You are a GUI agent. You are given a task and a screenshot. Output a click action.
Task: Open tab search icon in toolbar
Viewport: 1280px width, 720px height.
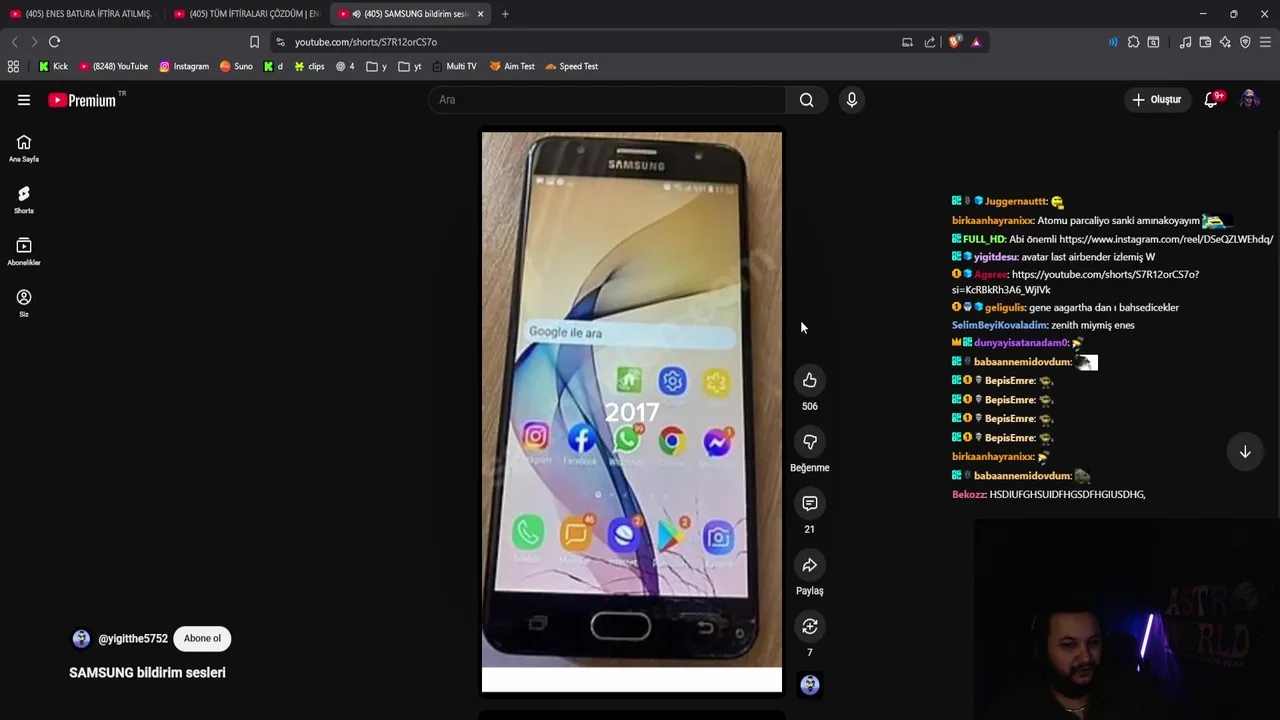(1153, 42)
